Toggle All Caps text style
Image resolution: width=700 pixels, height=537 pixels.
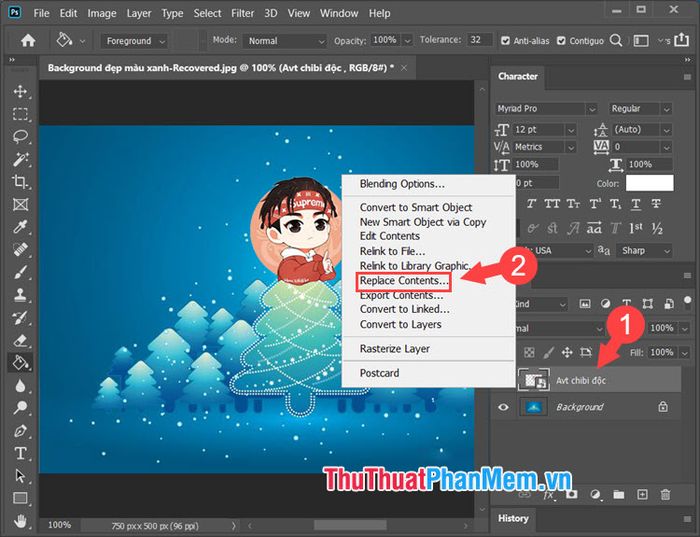pos(552,204)
